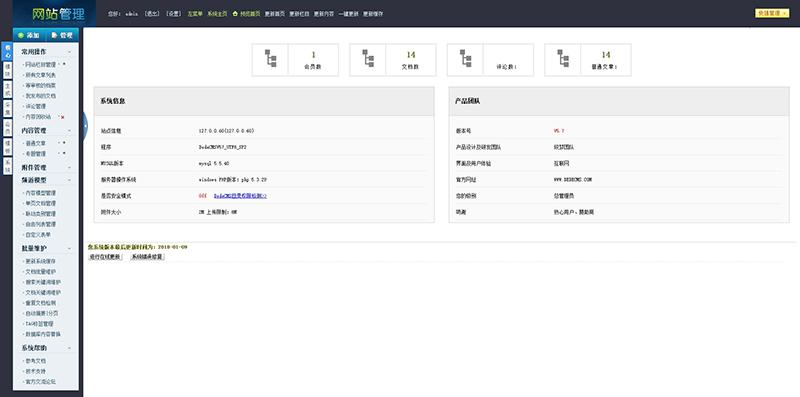Viewport: 800px width, 397px height.
Task: Open 评论管理 in the sidebar
Action: click(36, 107)
